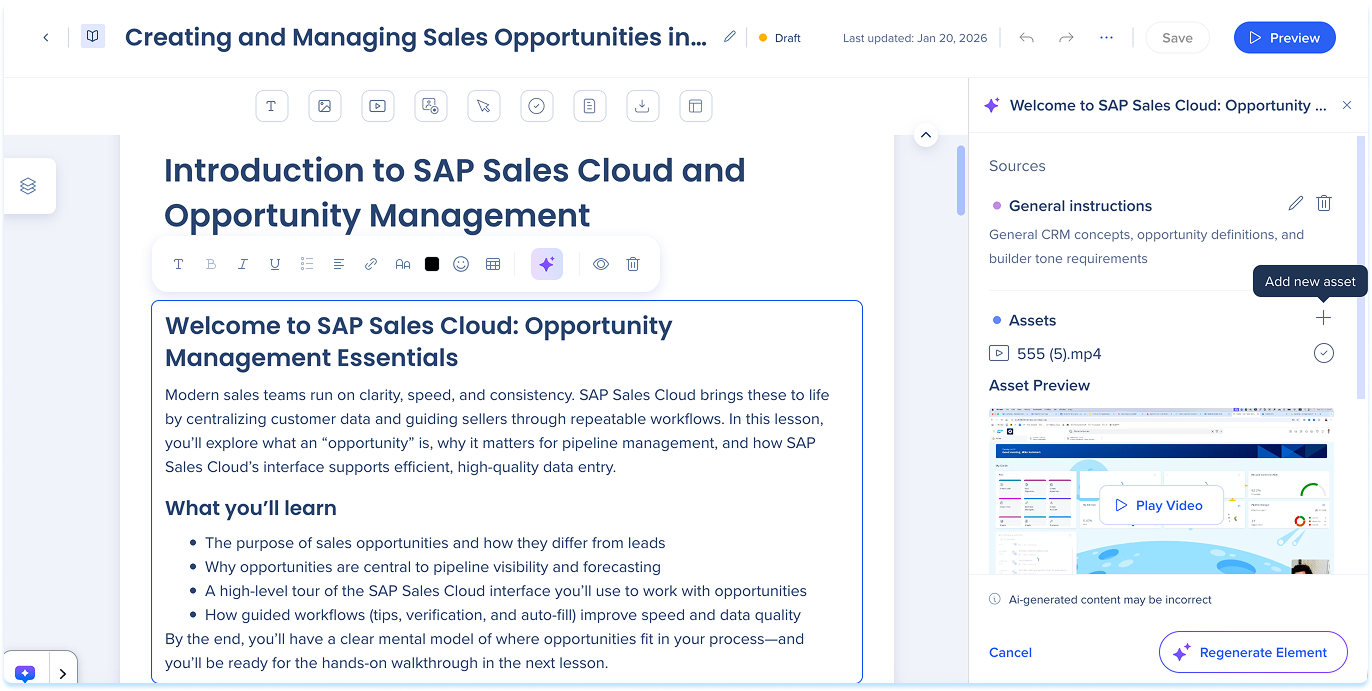Viewport: 1372px width, 691px height.
Task: Click Regenerate Element
Action: [x=1252, y=652]
